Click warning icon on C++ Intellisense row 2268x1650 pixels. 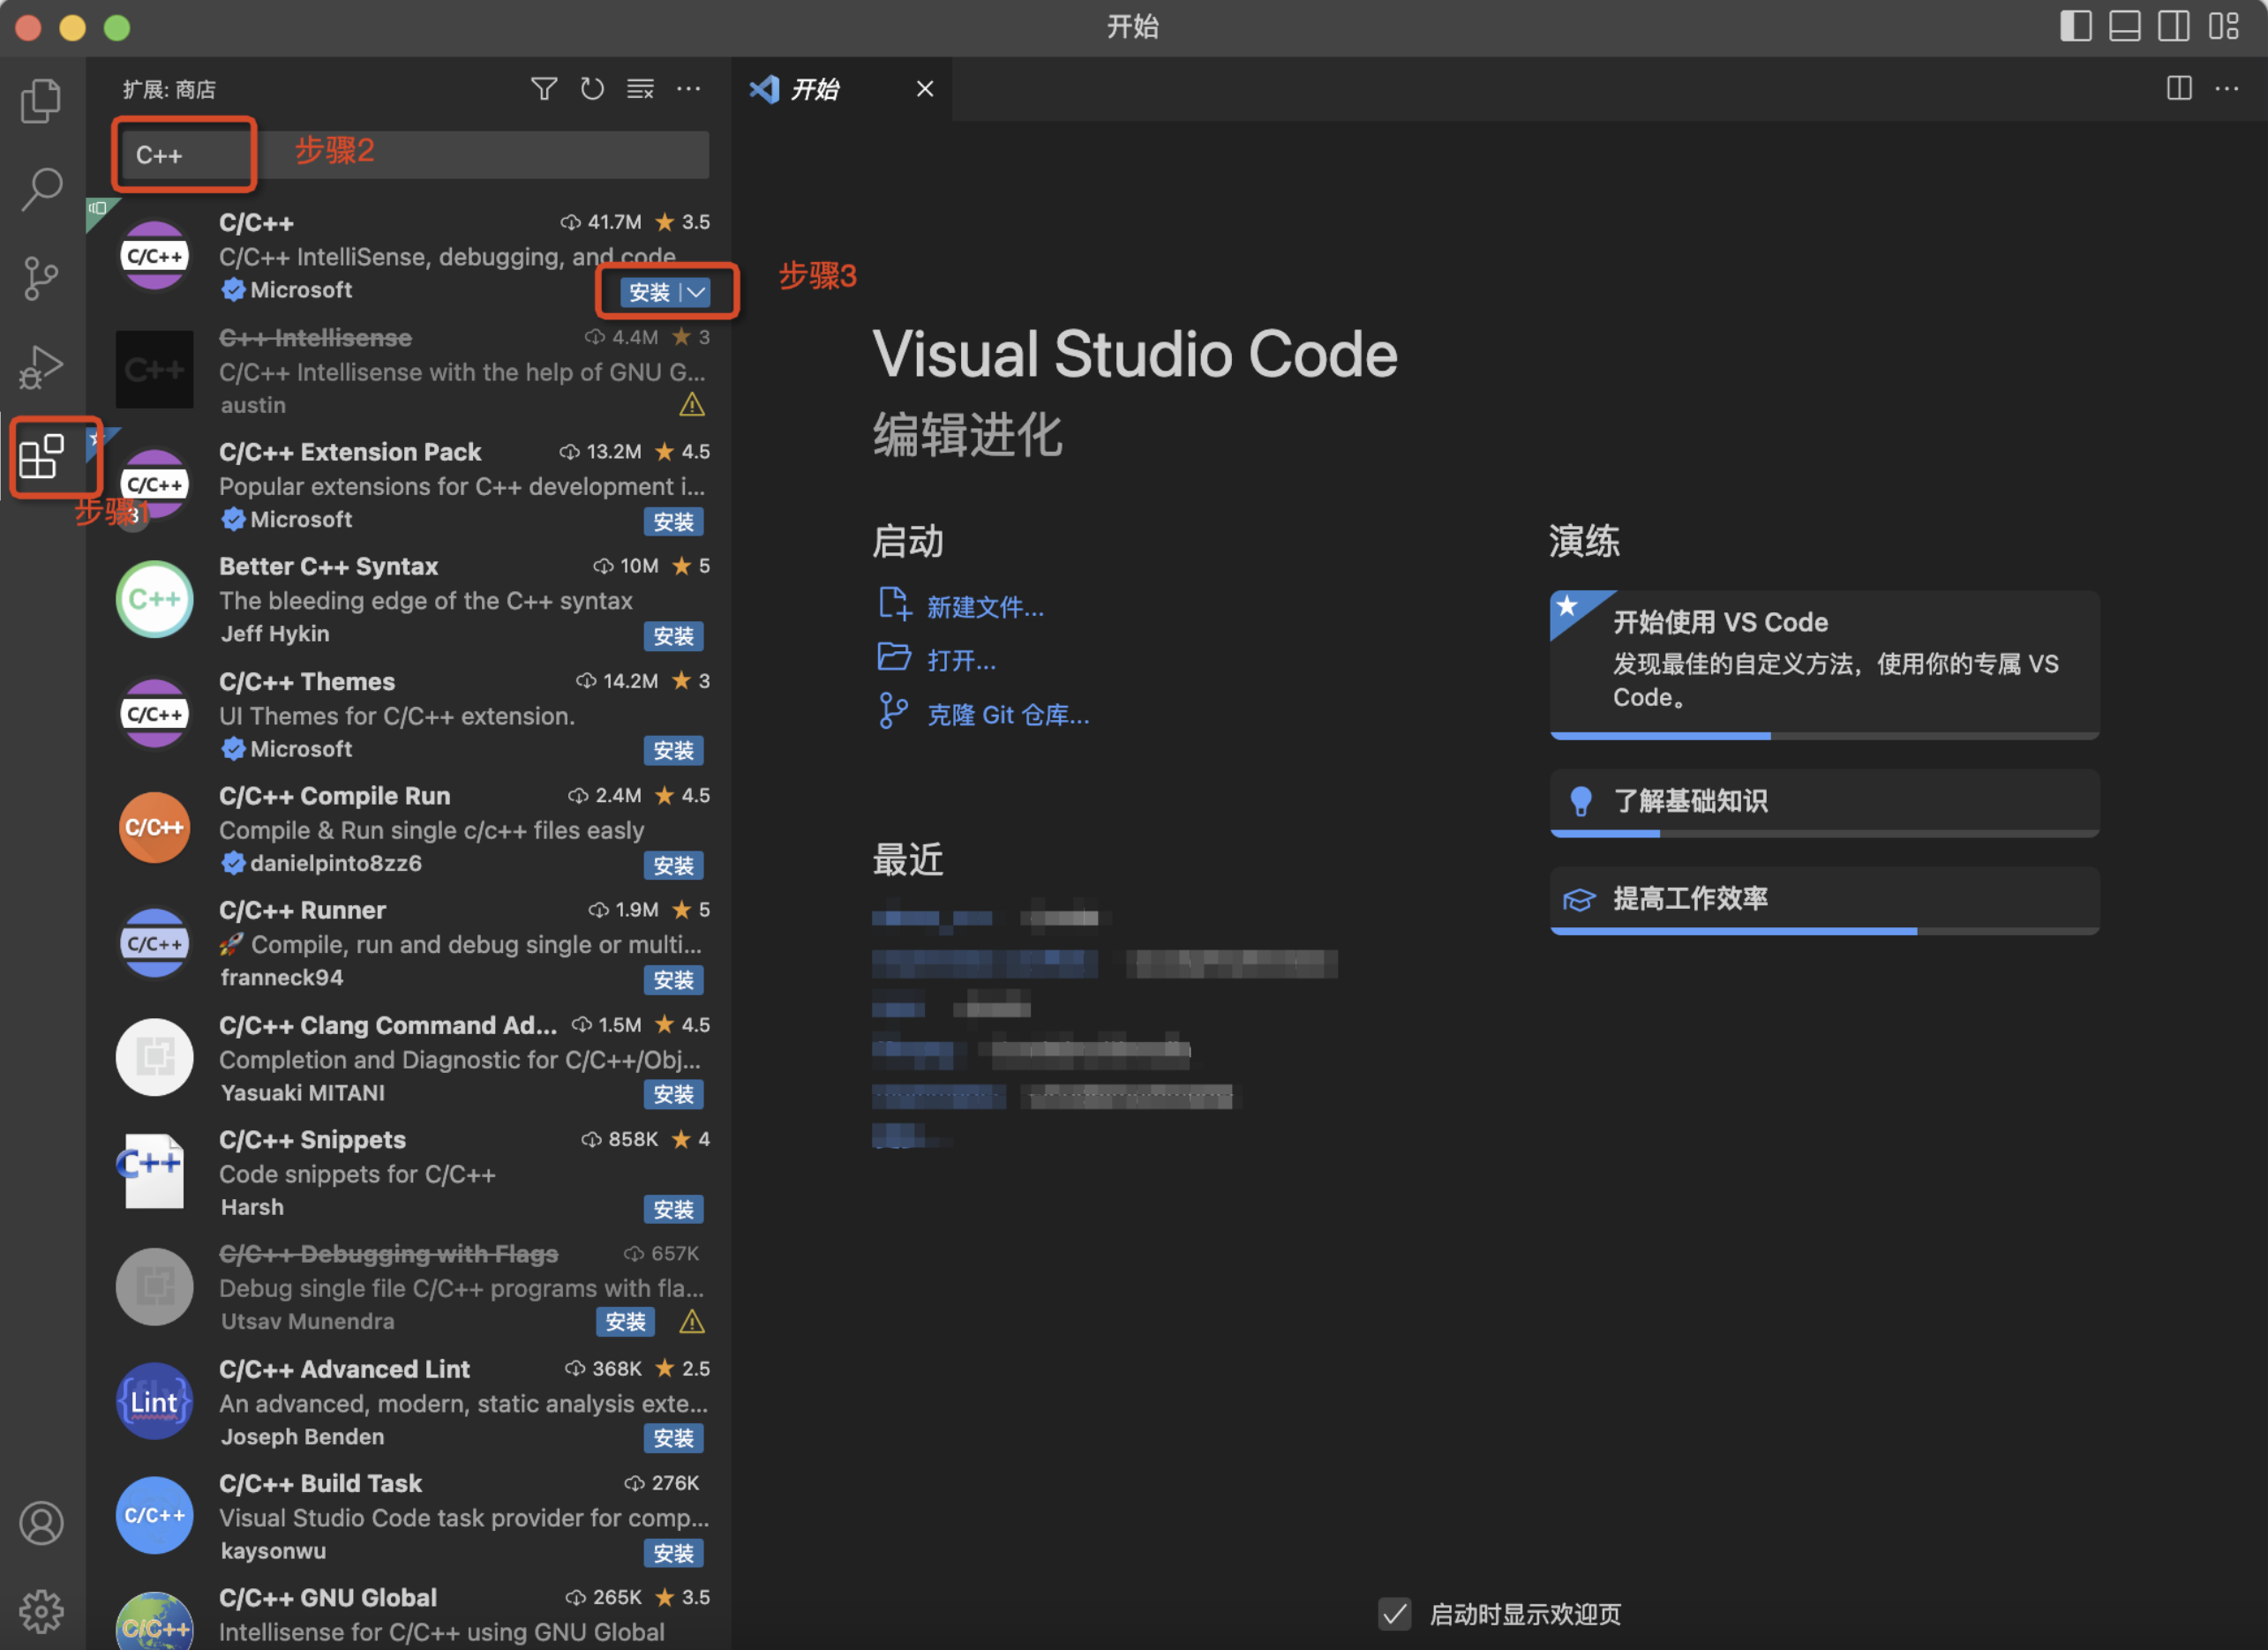tap(691, 405)
